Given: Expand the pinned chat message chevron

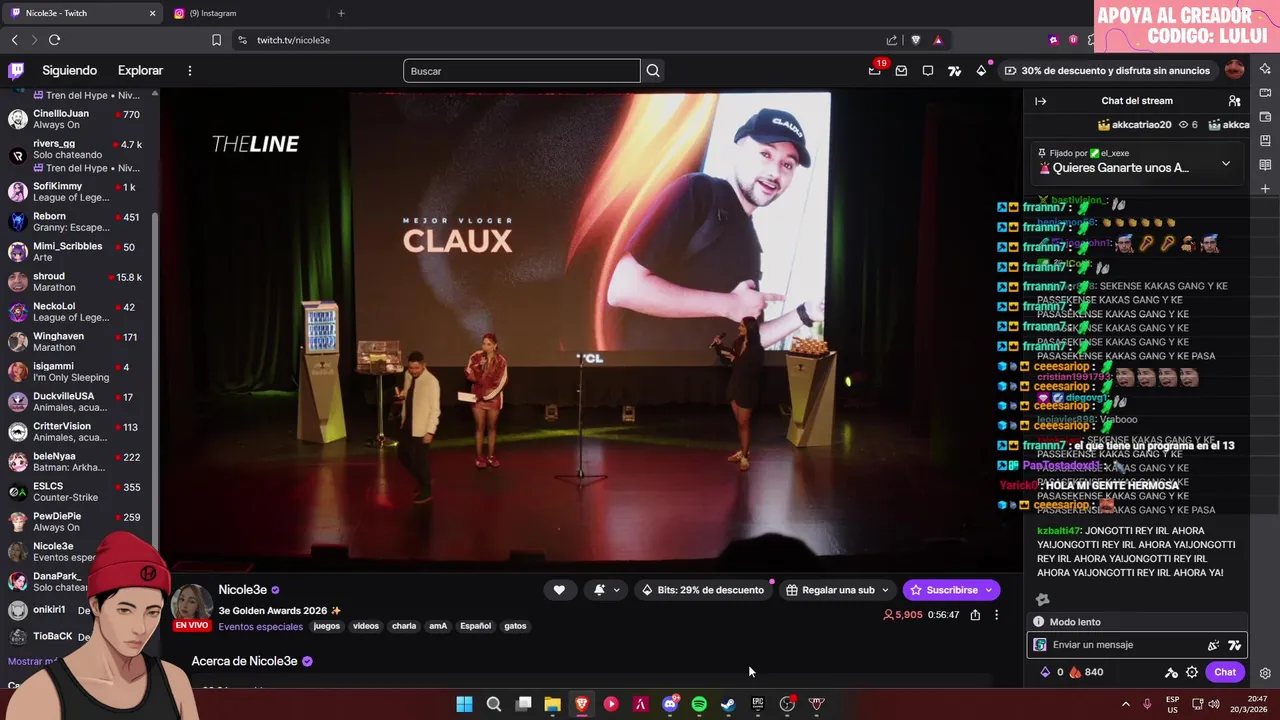Looking at the screenshot, I should click(1226, 163).
